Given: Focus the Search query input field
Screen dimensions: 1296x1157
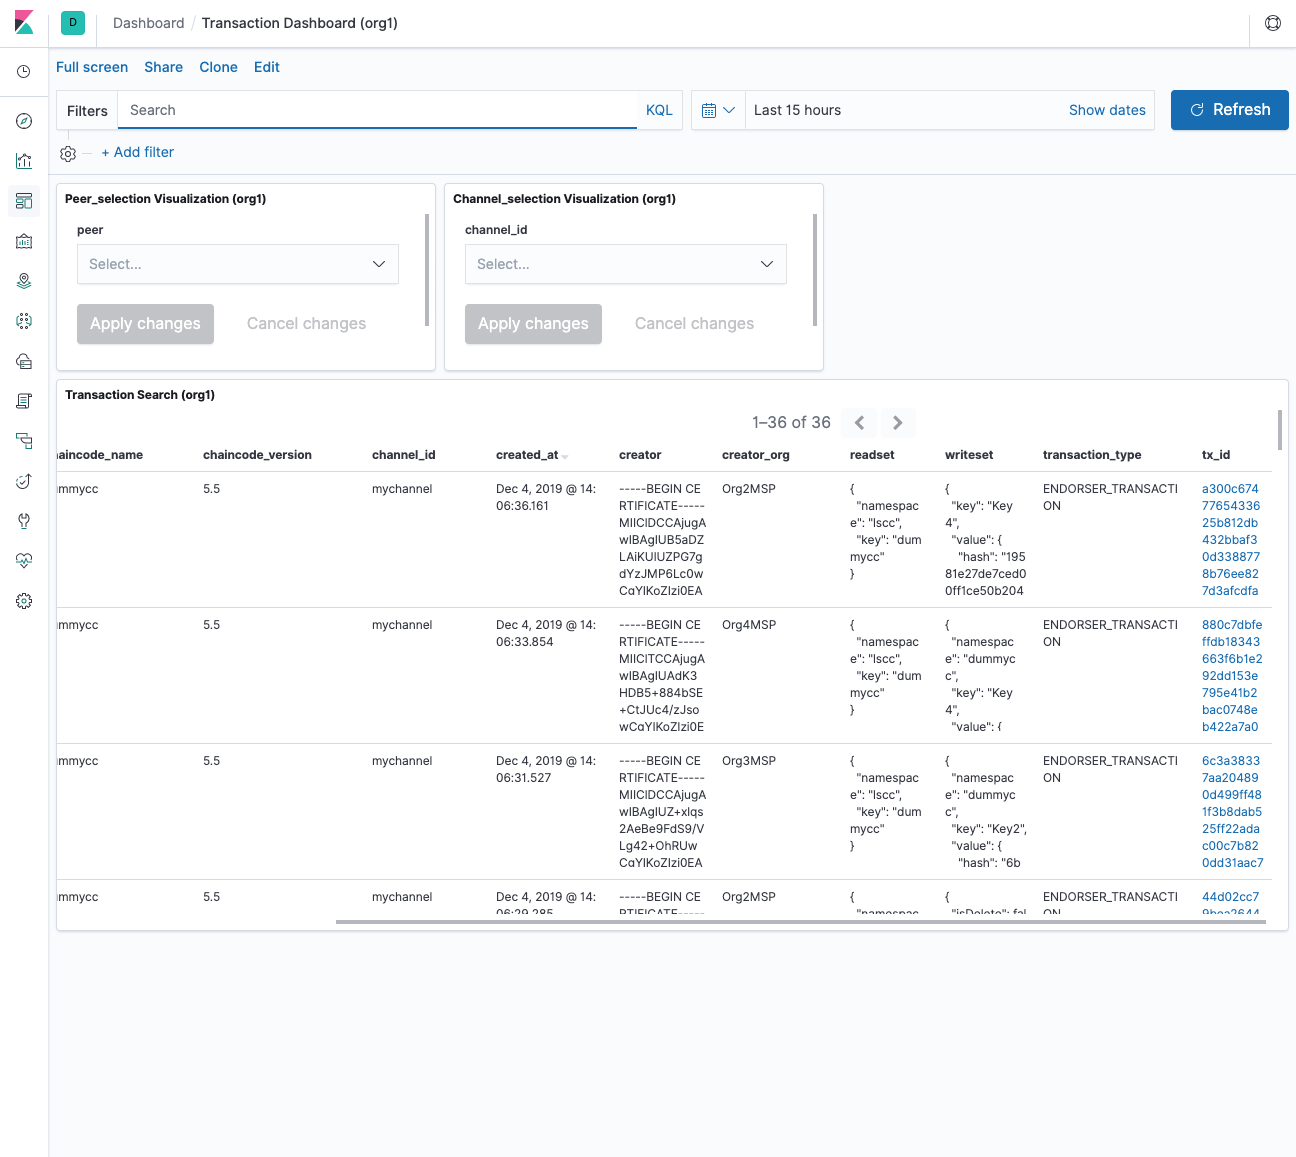Looking at the screenshot, I should point(377,110).
